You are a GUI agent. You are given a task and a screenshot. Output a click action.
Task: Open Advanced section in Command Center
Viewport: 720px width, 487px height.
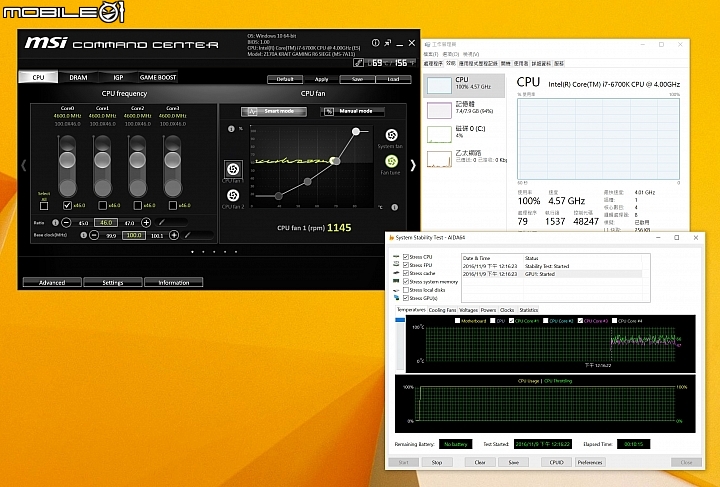click(52, 282)
